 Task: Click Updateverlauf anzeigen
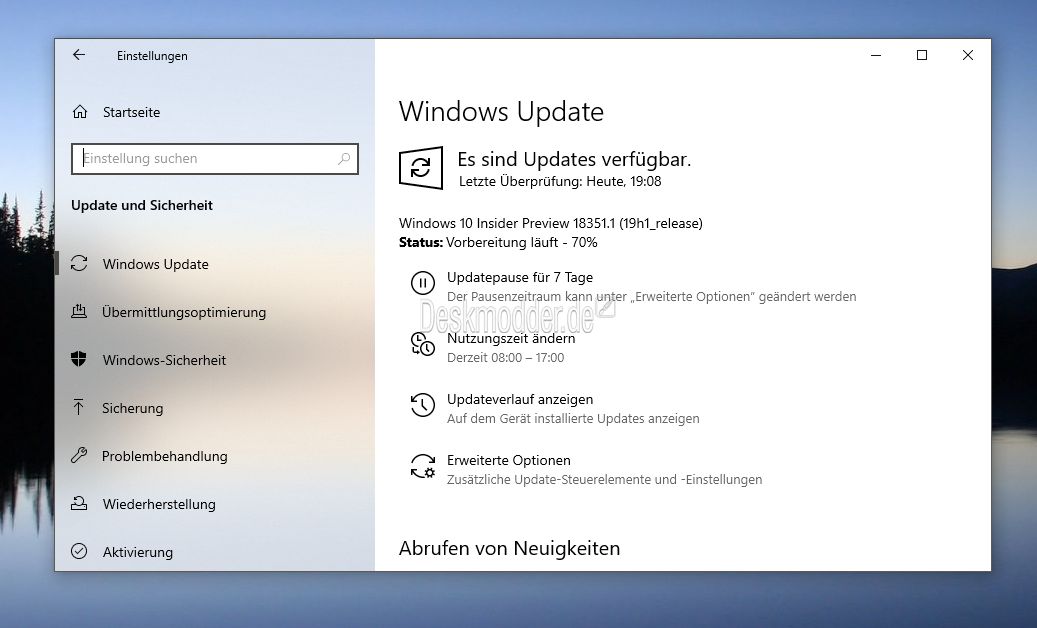click(x=520, y=399)
